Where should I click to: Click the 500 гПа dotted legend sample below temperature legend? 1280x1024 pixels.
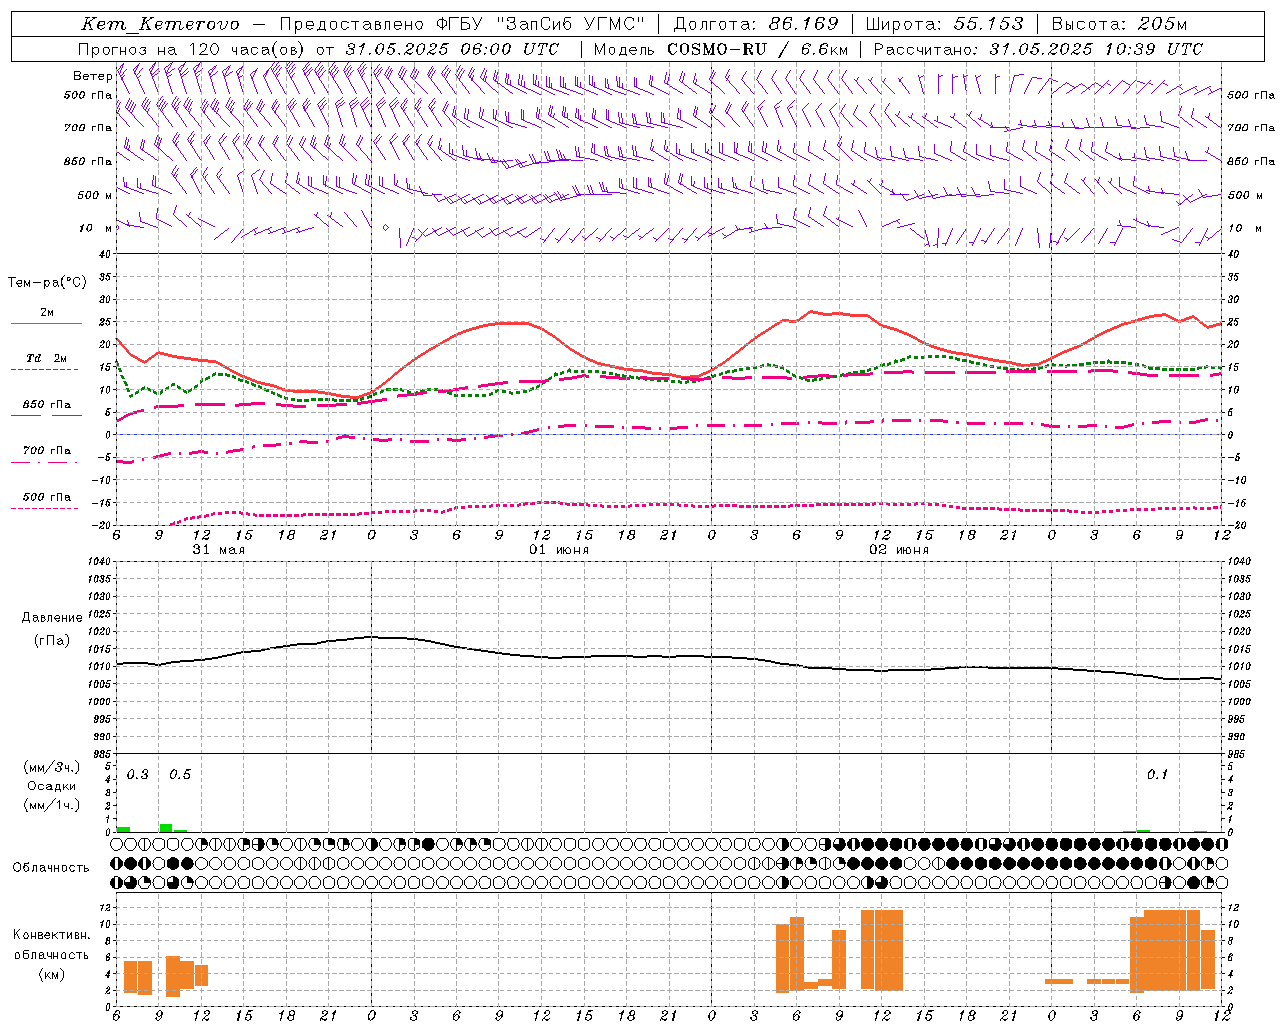[x=46, y=508]
